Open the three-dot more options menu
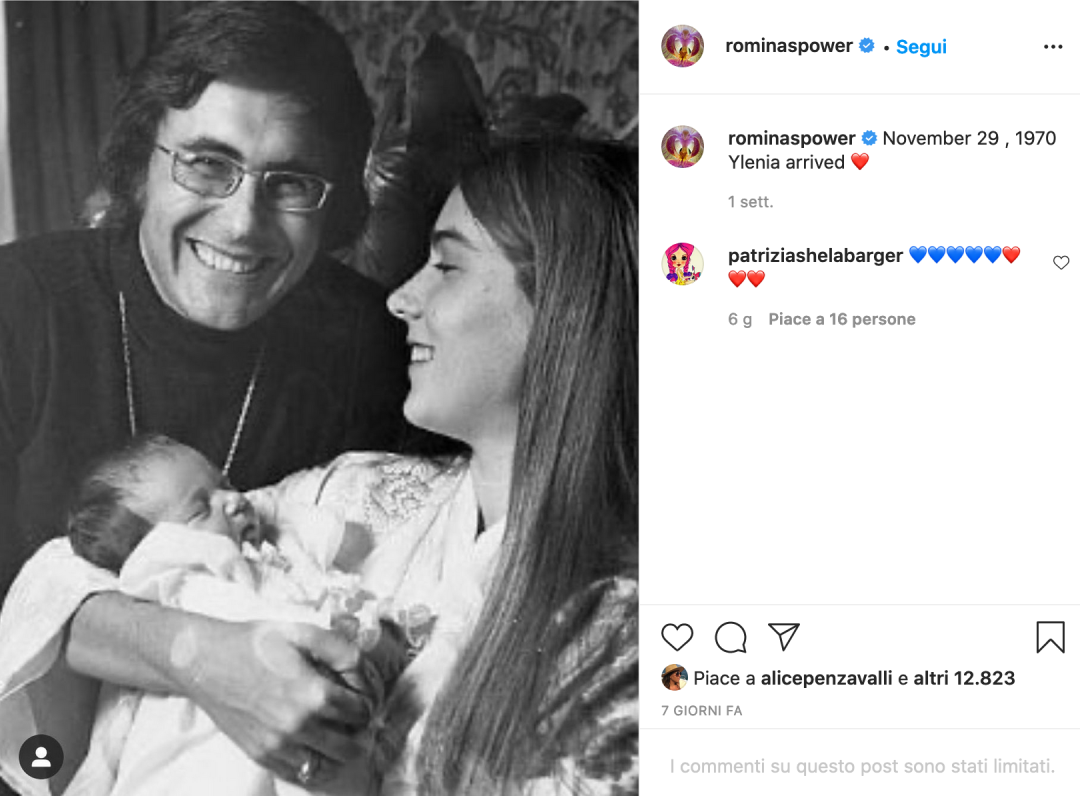Image resolution: width=1080 pixels, height=796 pixels. [x=1053, y=47]
